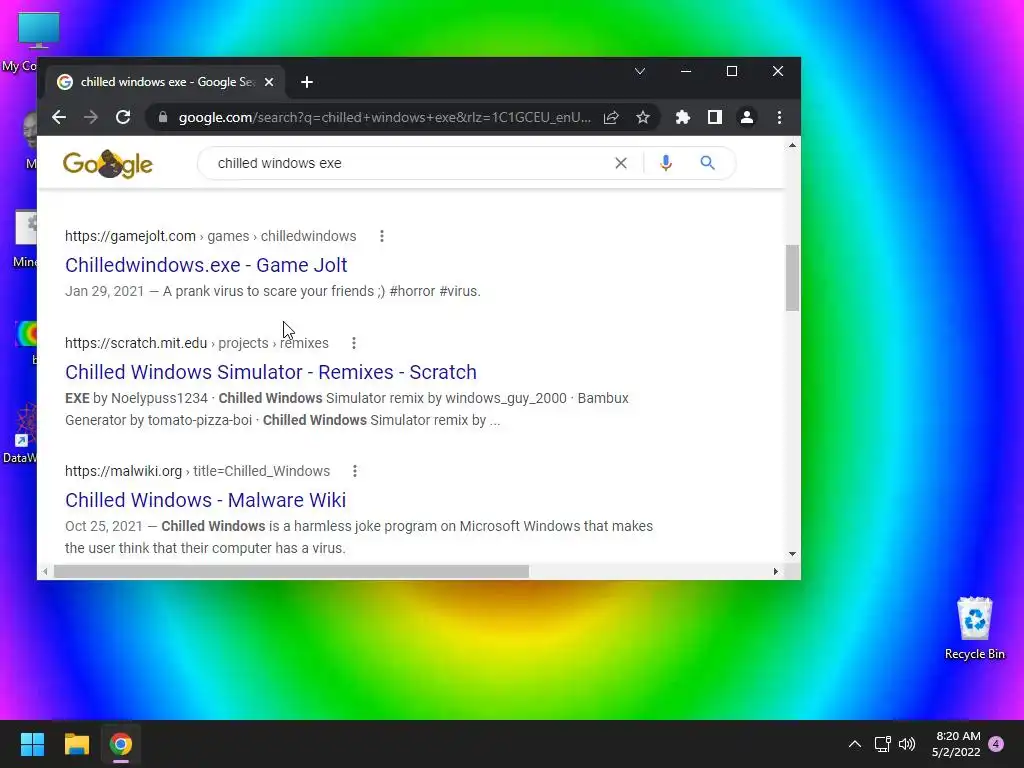Viewport: 1024px width, 768px height.
Task: Open 'Chilled Windows Simulator - Remixes - Scratch'
Action: pyautogui.click(x=270, y=372)
